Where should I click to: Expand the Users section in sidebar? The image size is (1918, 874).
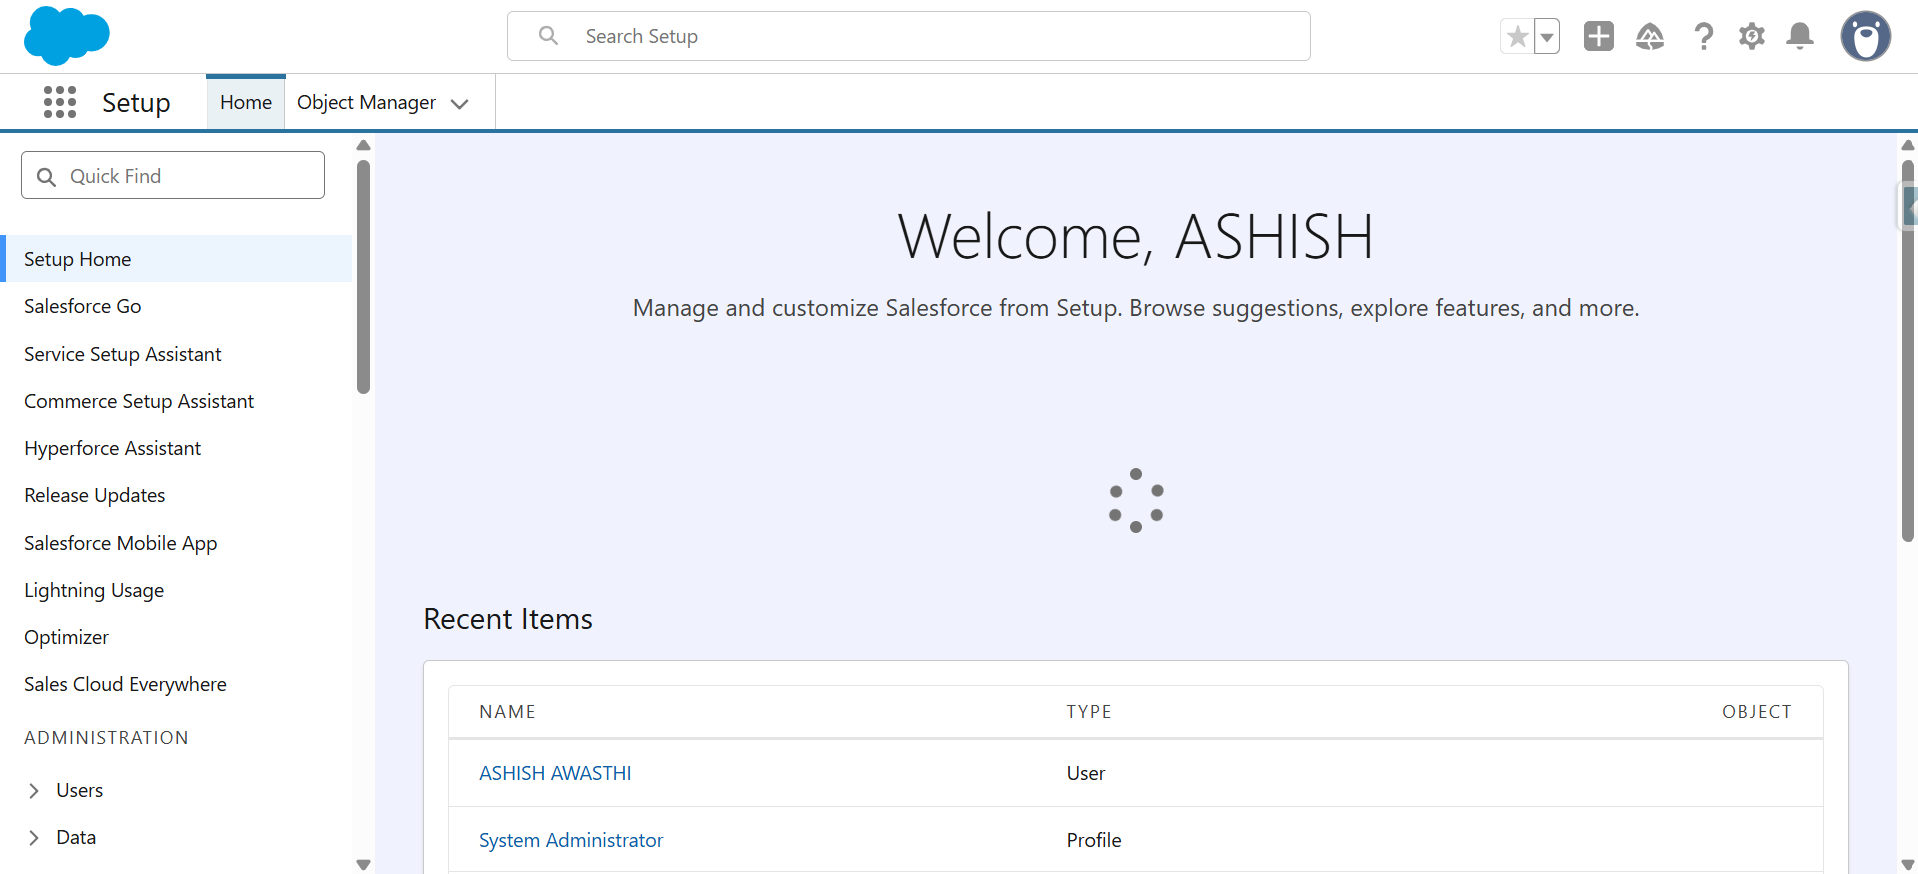(34, 791)
